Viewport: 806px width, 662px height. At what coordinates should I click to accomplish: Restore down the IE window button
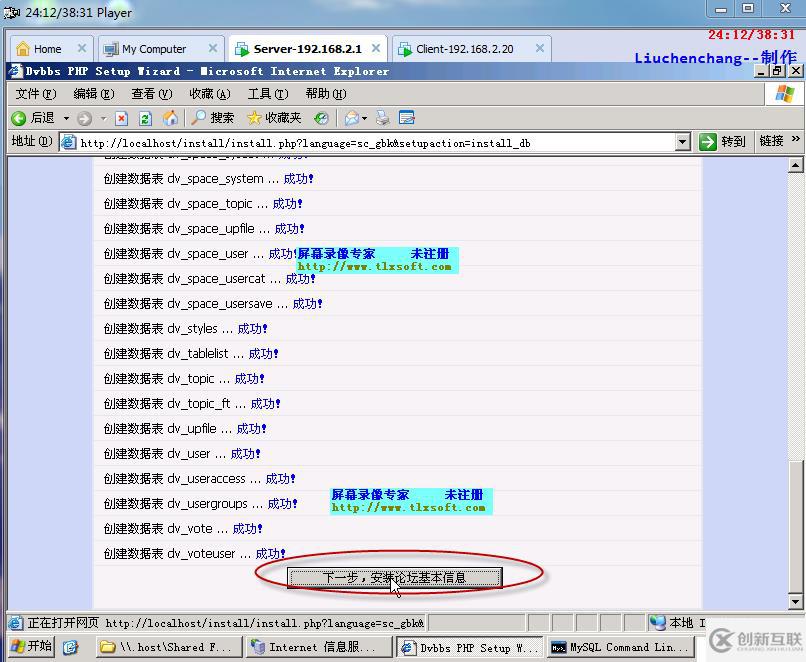(x=777, y=71)
